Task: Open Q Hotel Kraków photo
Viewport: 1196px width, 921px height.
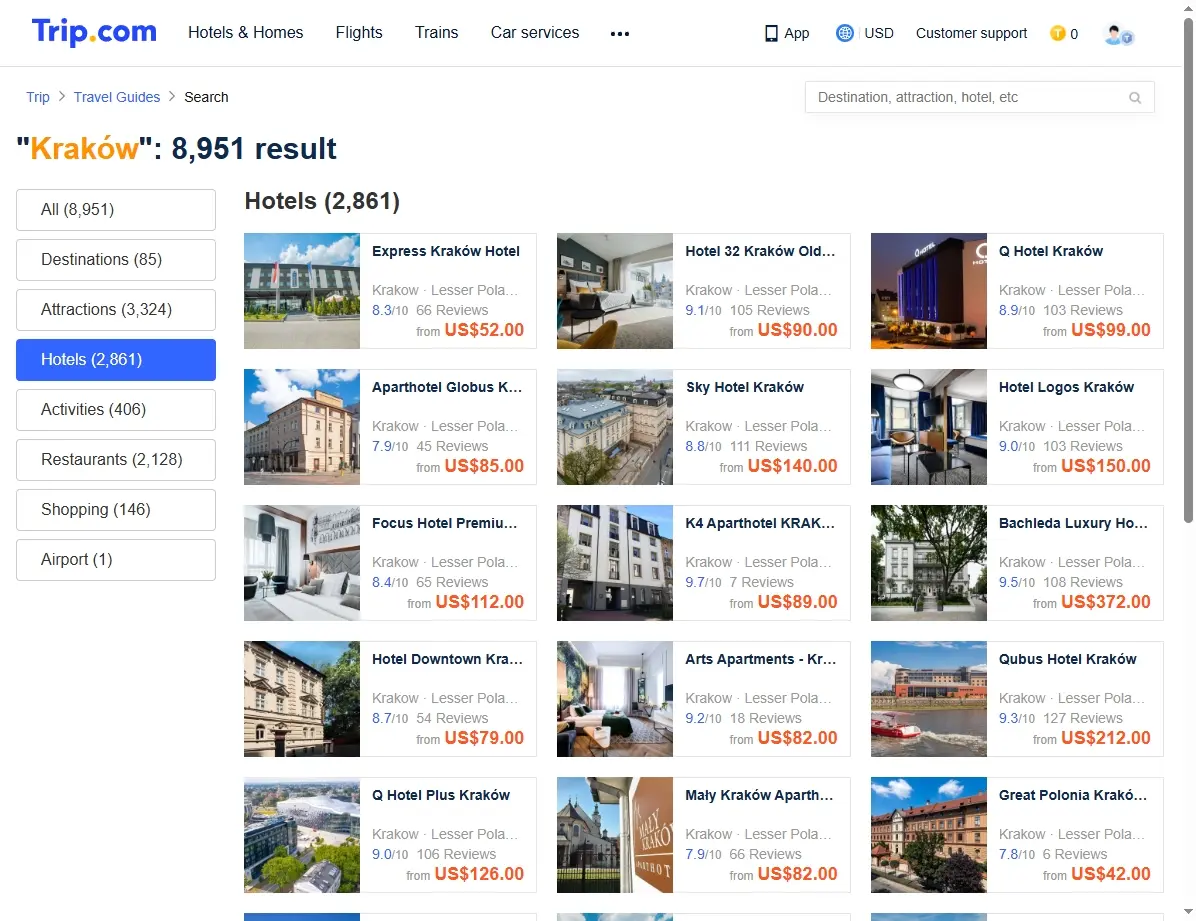Action: tap(929, 291)
